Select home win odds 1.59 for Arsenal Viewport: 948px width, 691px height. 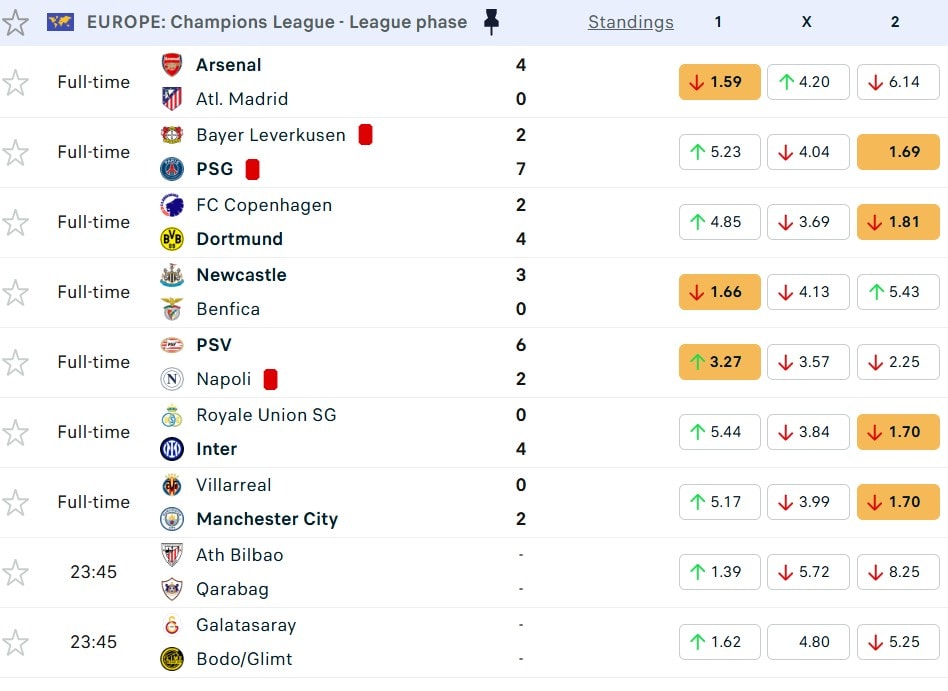pos(719,82)
